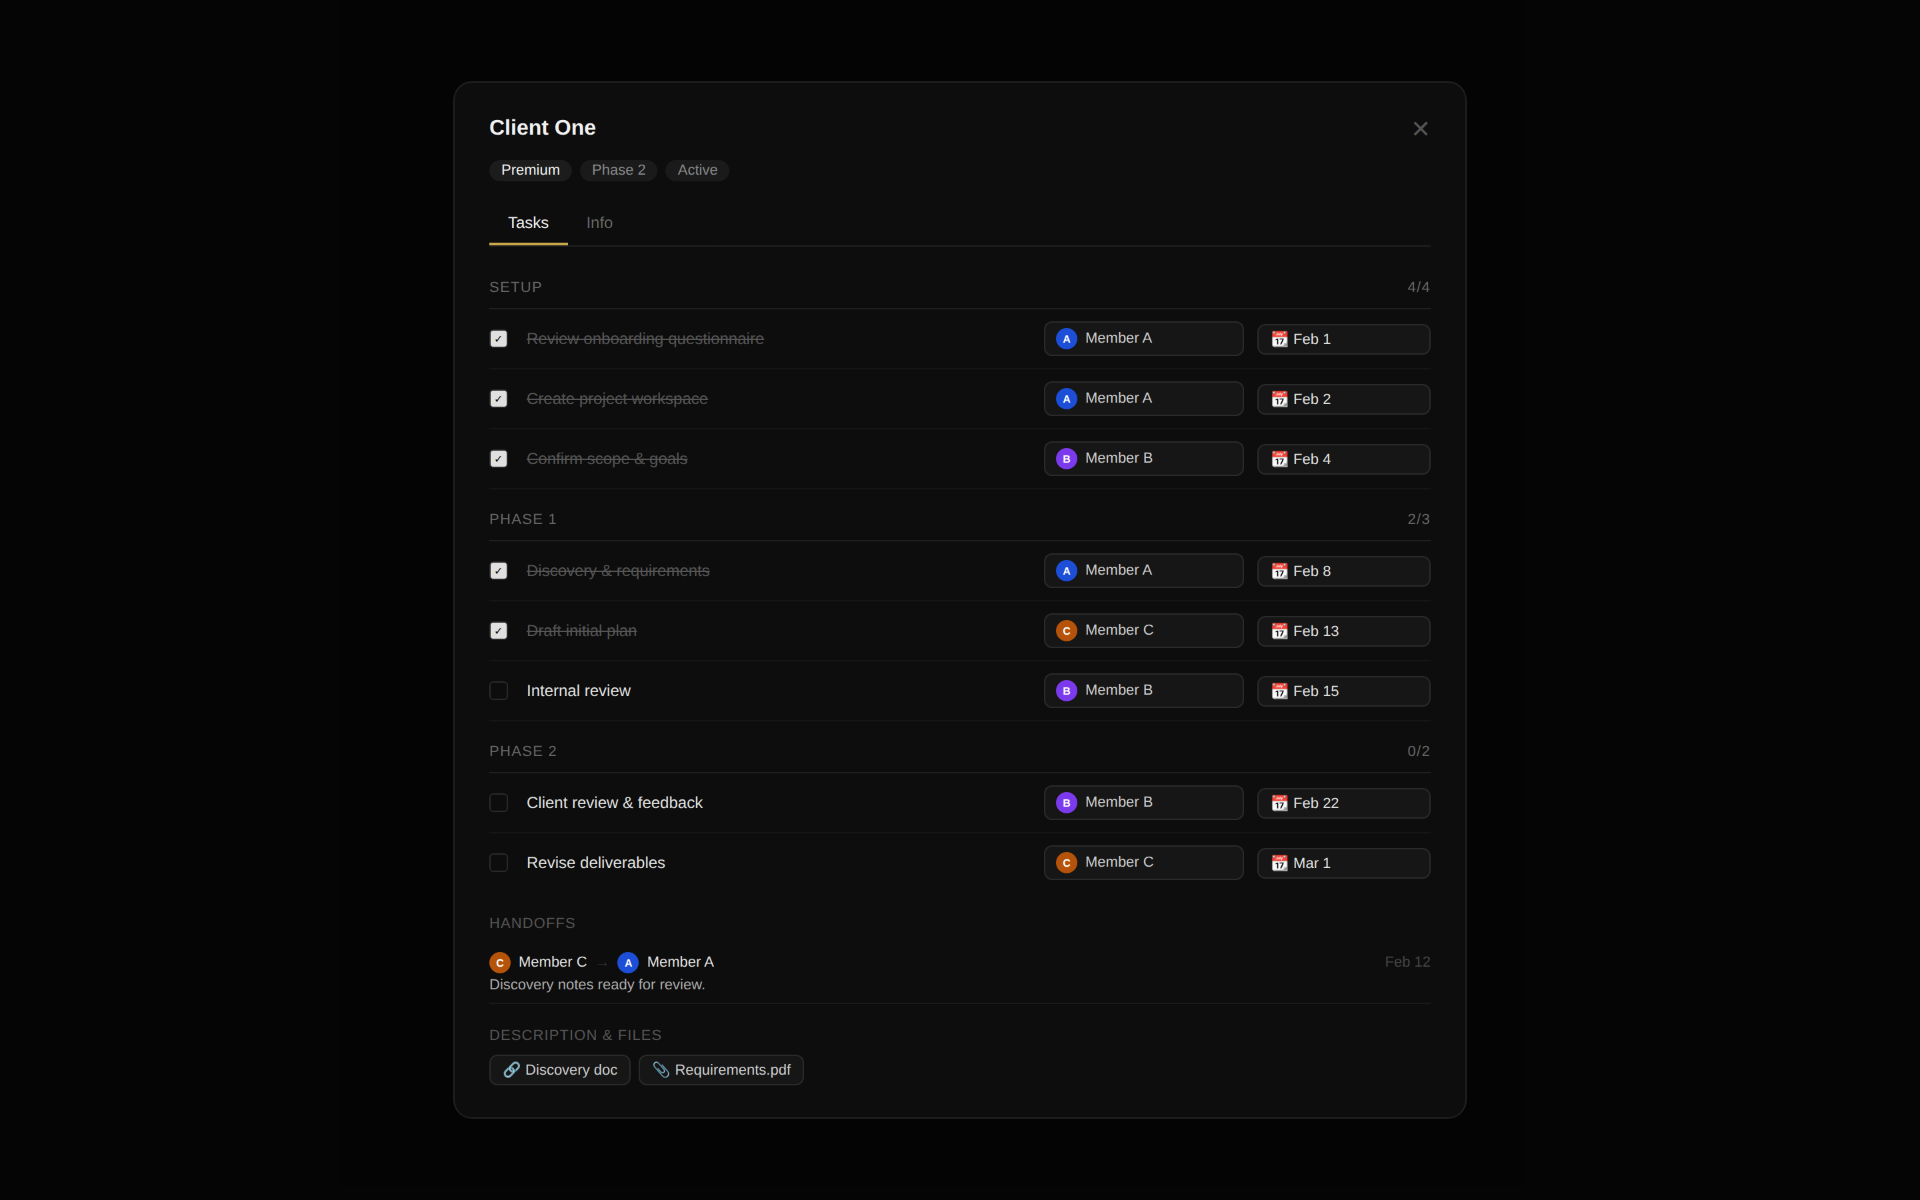Click calendar icon beside Feb 22
The width and height of the screenshot is (1920, 1200).
[x=1279, y=803]
